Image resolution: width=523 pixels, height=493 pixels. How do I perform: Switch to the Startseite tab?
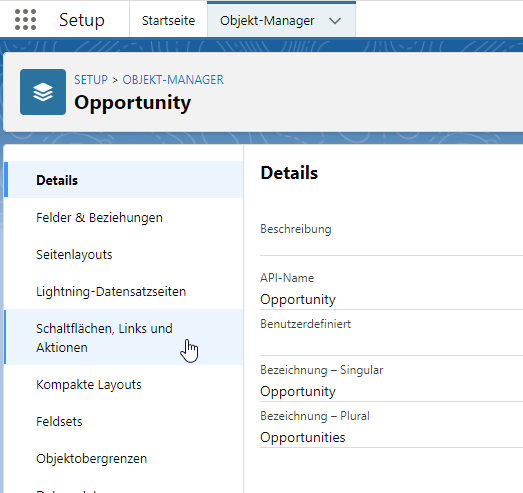click(168, 21)
